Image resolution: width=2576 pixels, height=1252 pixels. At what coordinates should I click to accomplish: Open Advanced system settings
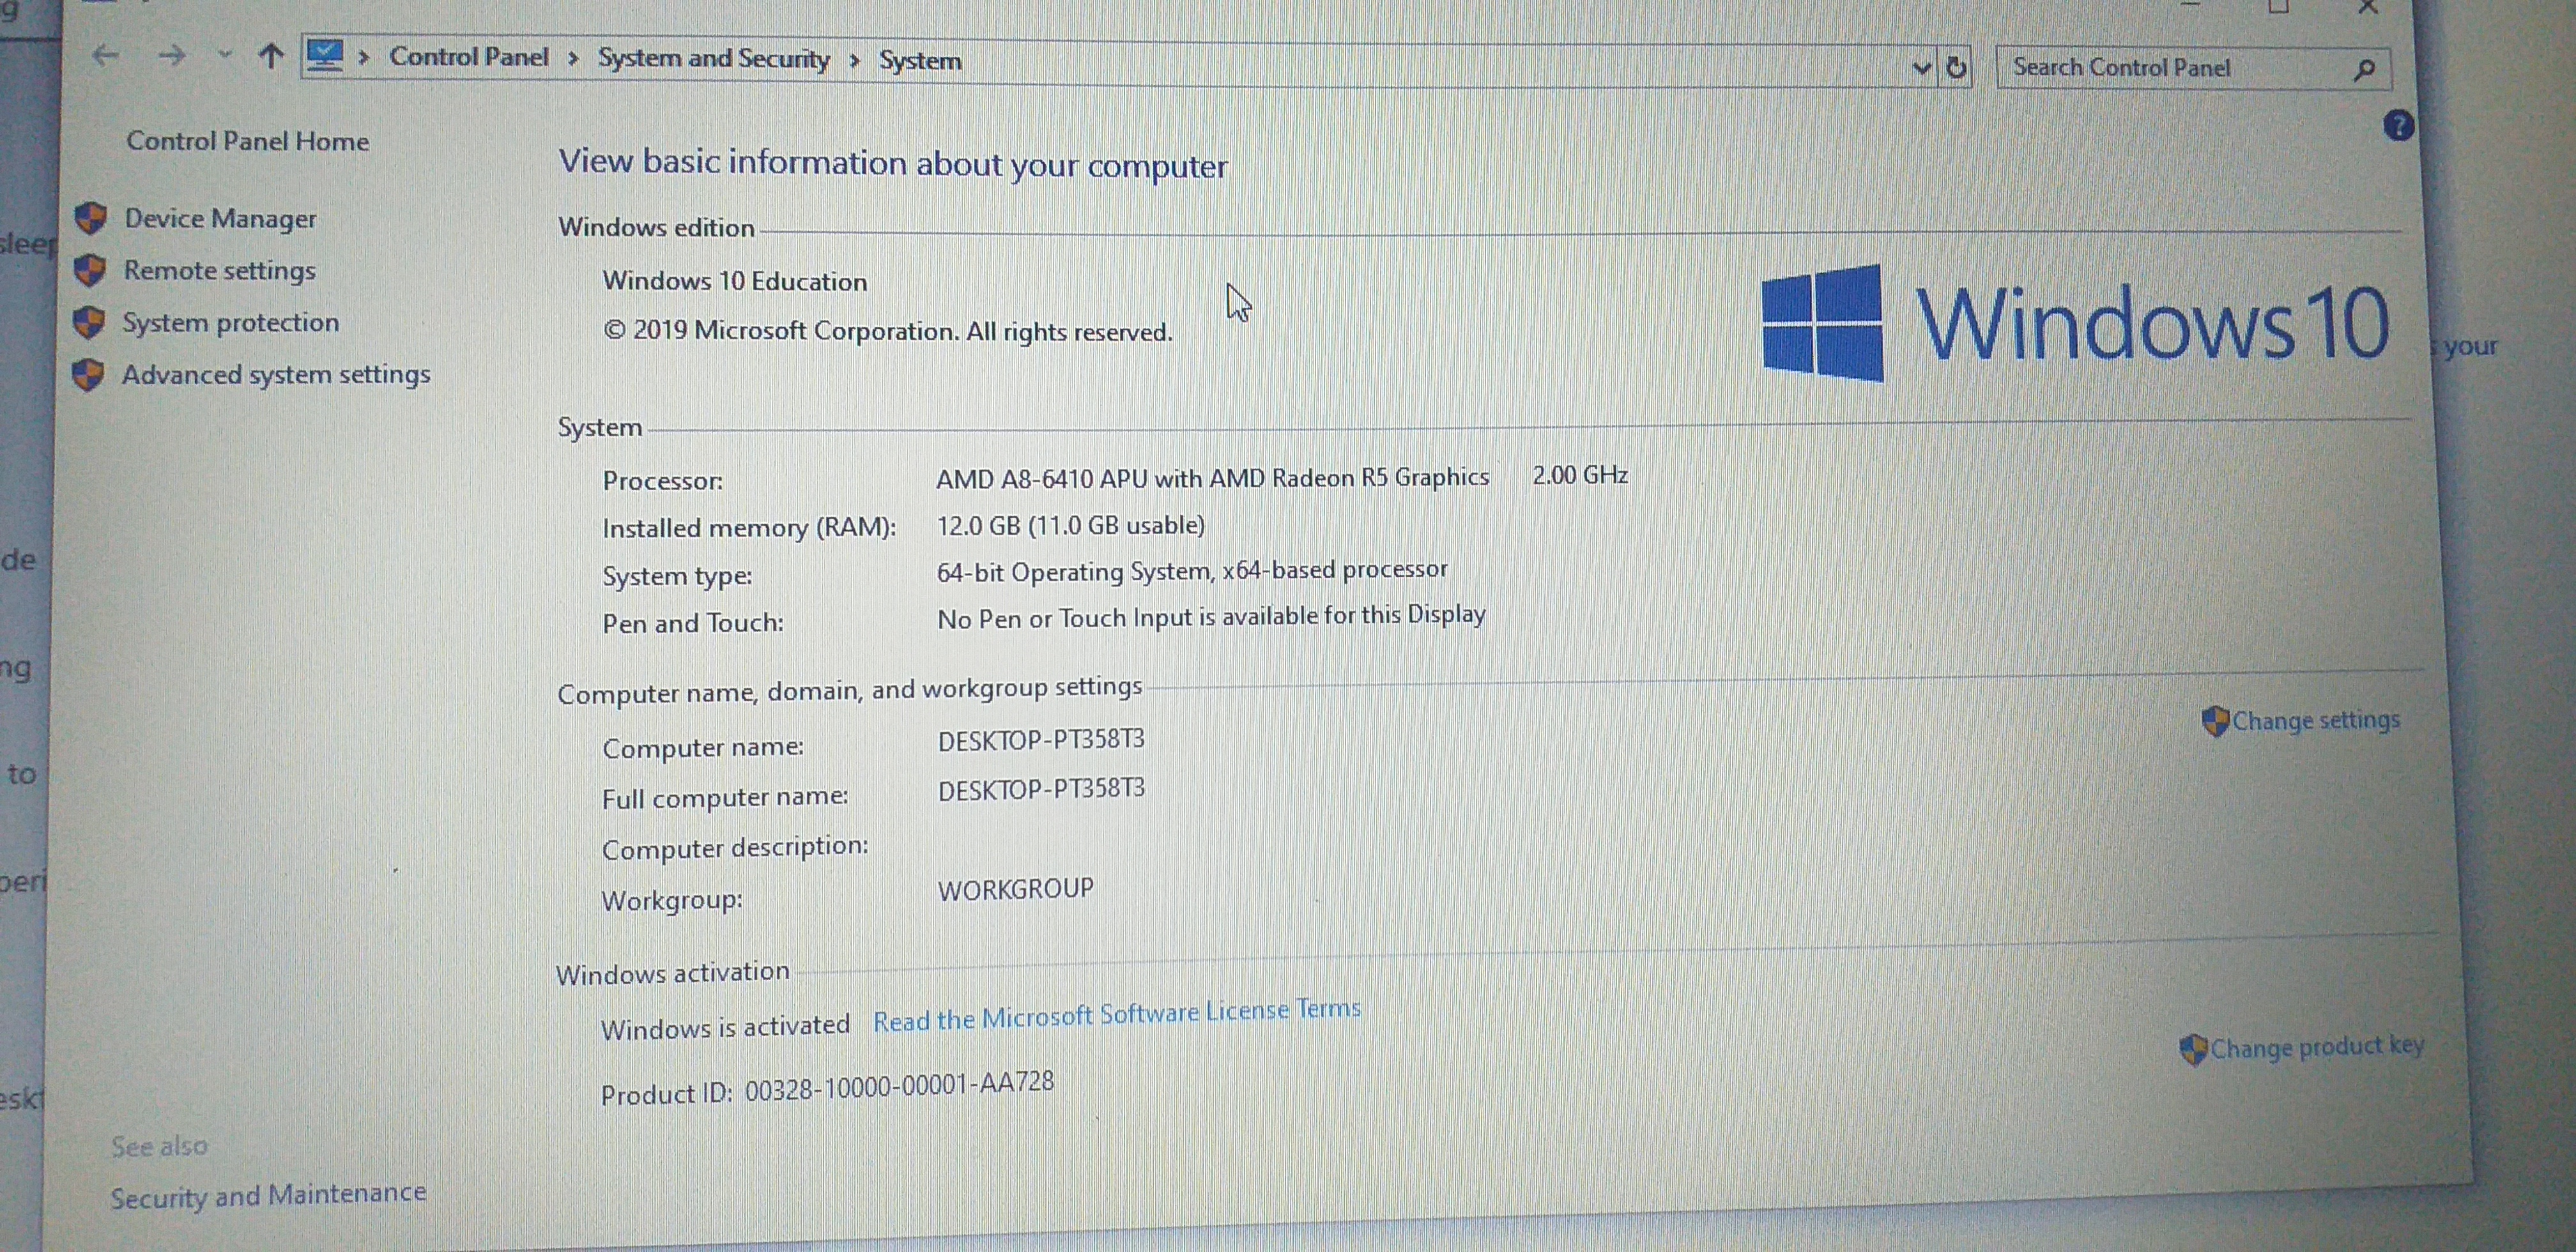276,374
